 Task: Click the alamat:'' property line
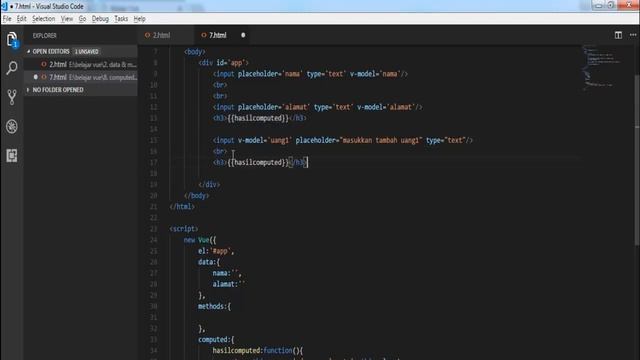pos(229,284)
